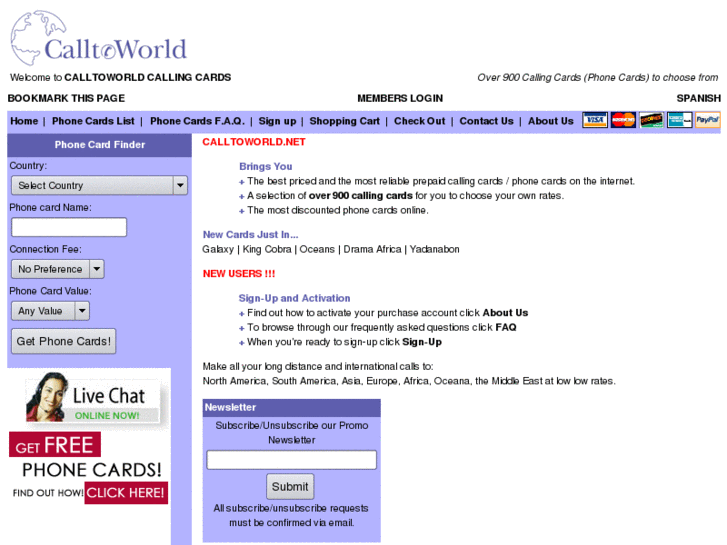Viewport: 727px width, 545px height.
Task: Open the Oceans card link
Action: tap(317, 250)
